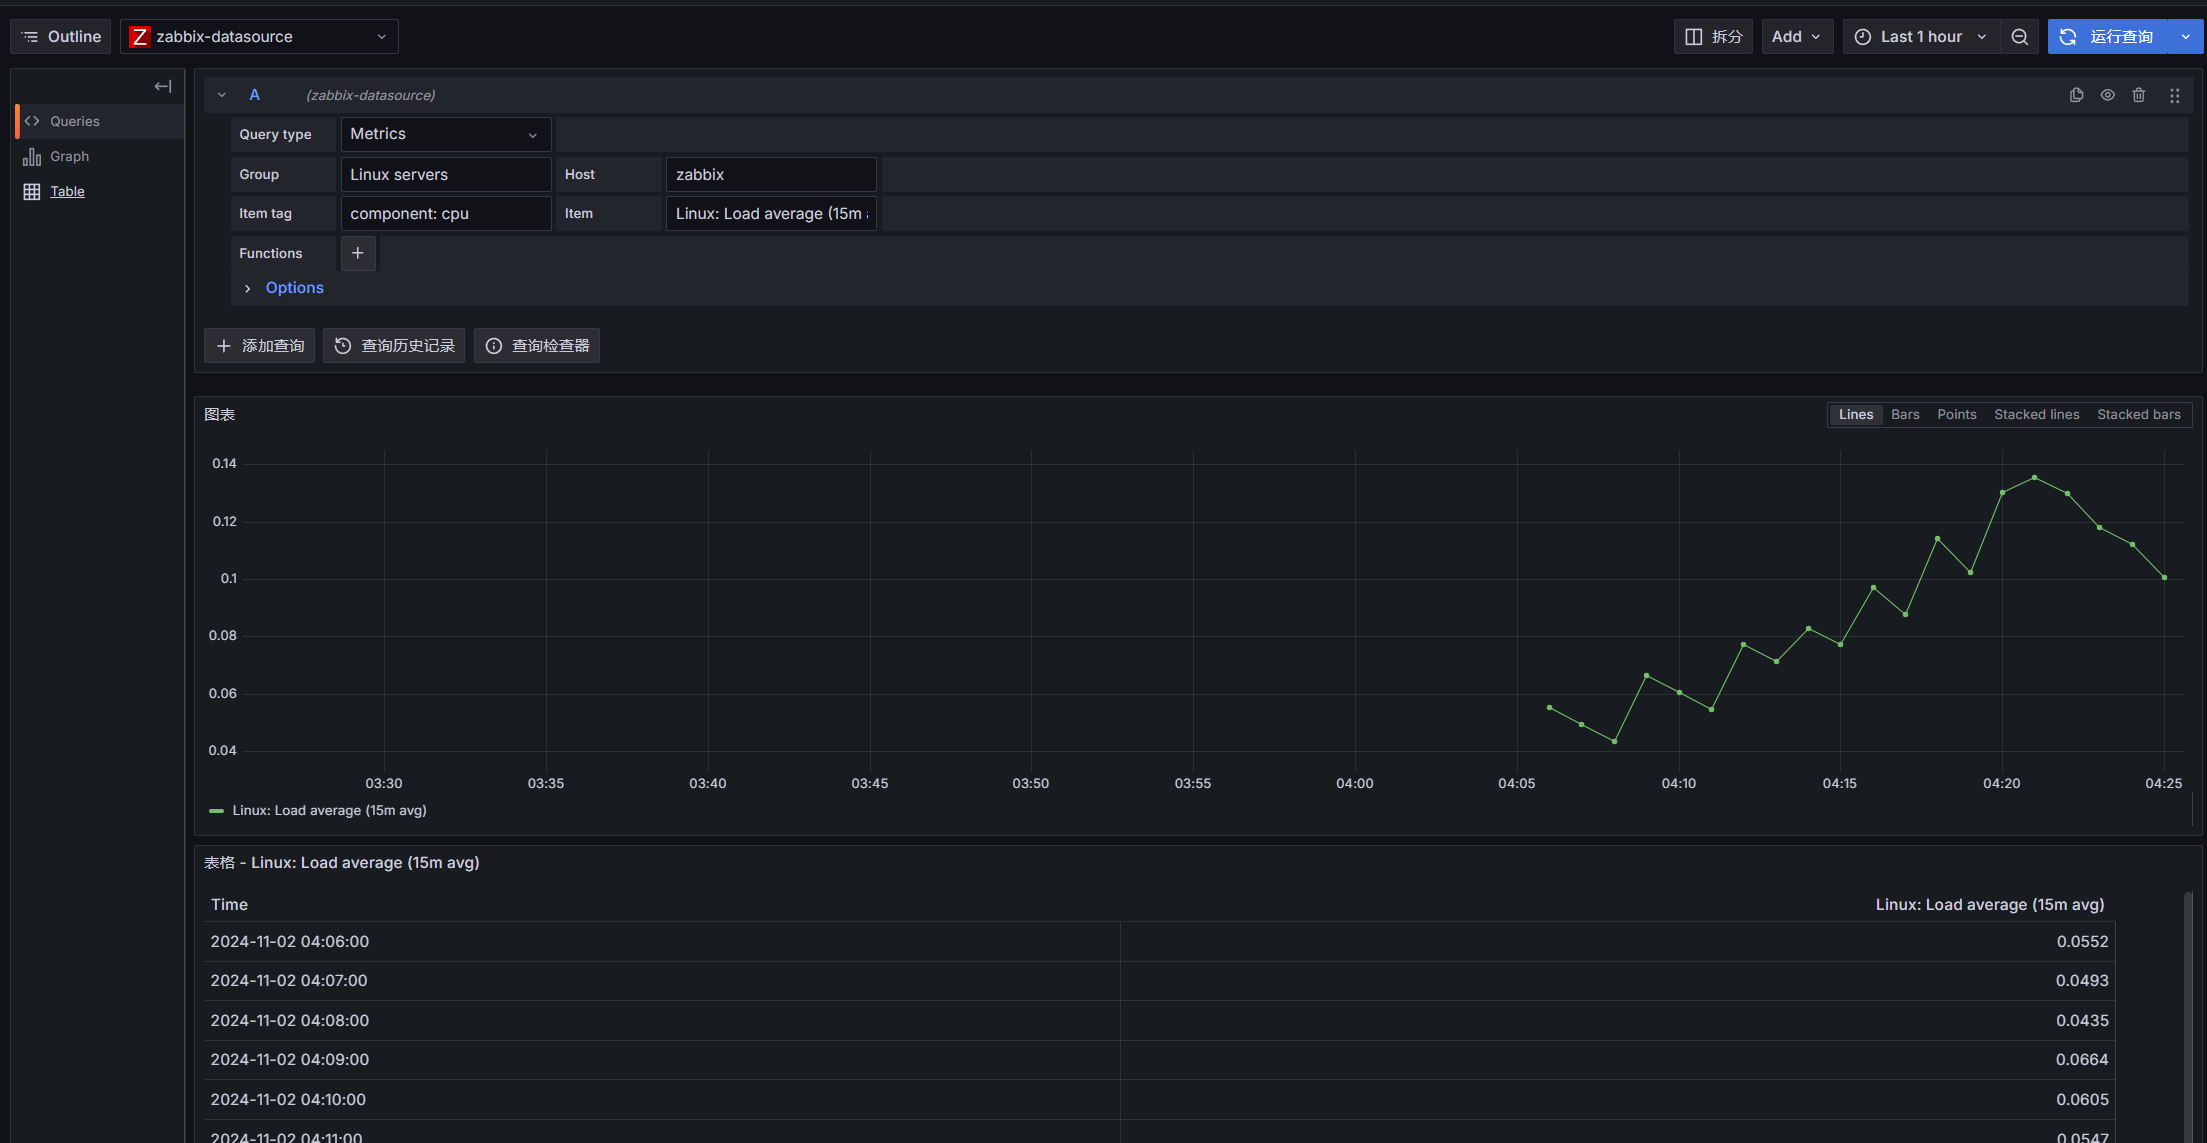Click the add query (添加查询) button

pyautogui.click(x=260, y=346)
